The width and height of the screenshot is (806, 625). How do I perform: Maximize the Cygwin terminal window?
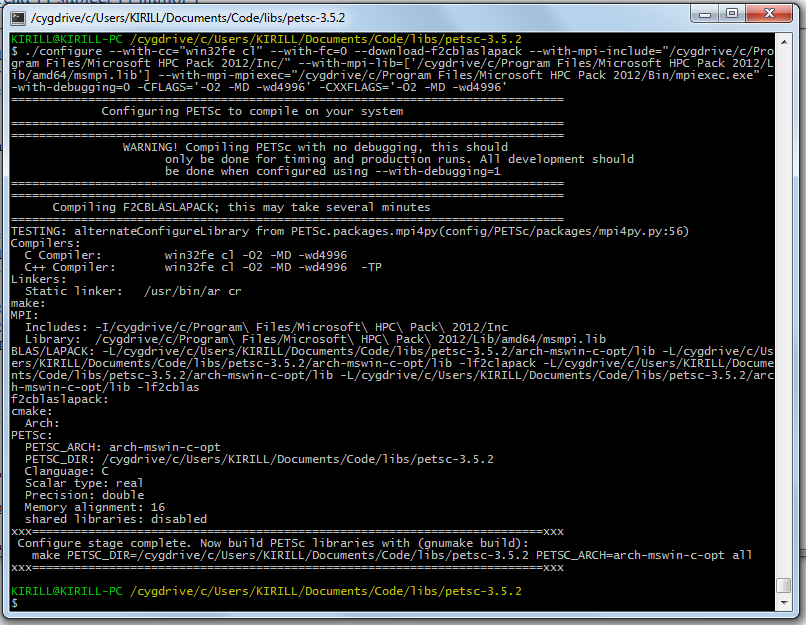point(731,14)
